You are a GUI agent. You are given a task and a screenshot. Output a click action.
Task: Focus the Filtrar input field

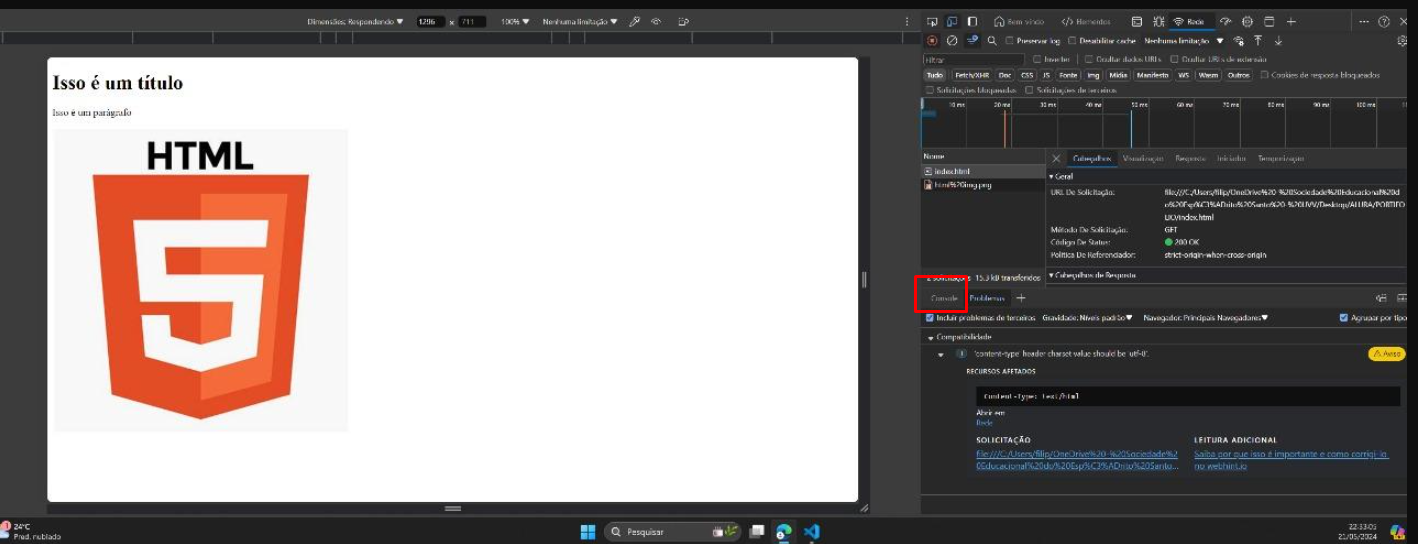pyautogui.click(x=973, y=59)
